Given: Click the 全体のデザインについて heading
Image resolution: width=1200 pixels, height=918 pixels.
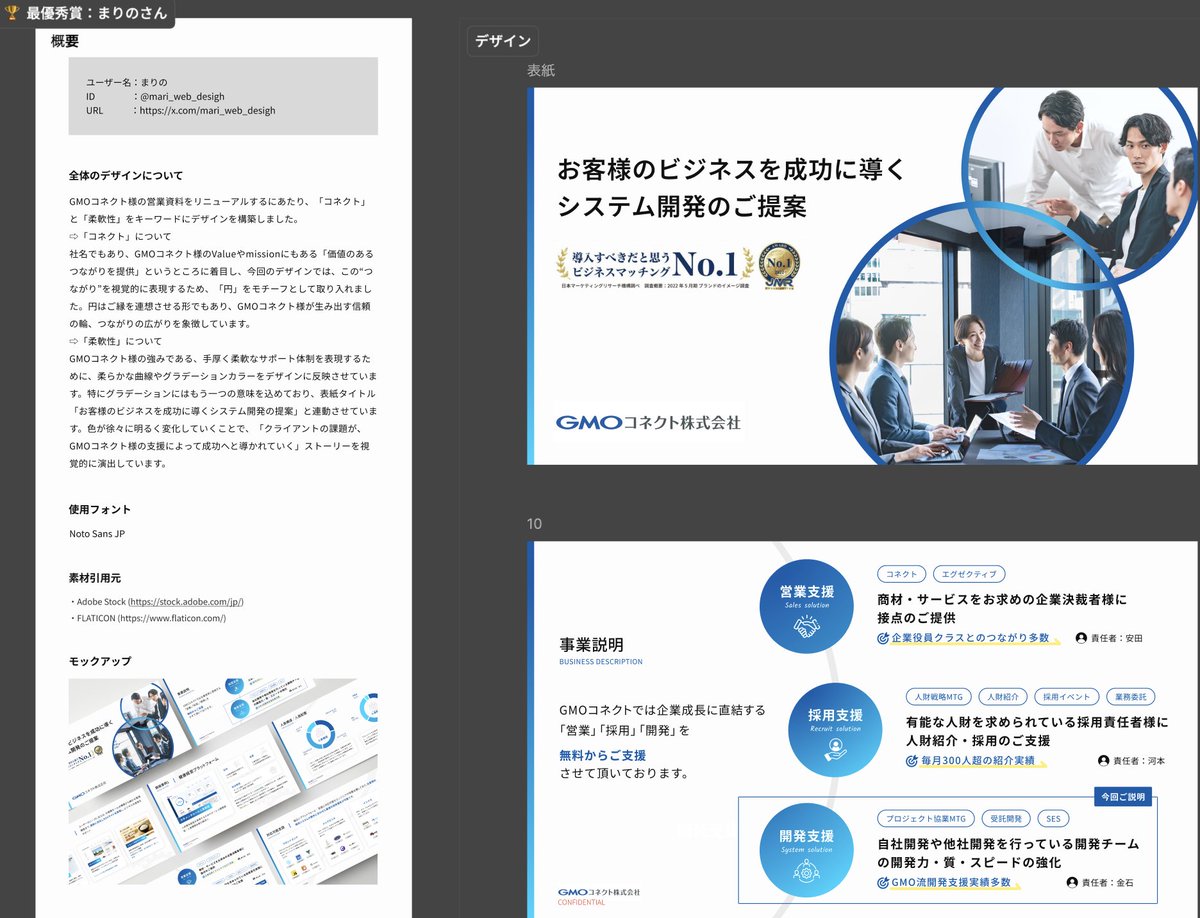Looking at the screenshot, I should pyautogui.click(x=126, y=175).
